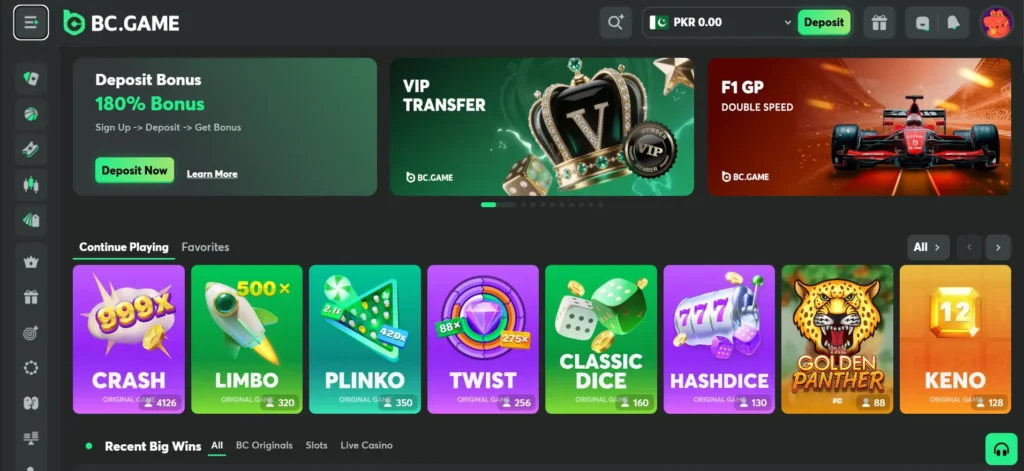This screenshot has height=471, width=1024.
Task: Click the casino cards icon in sidebar
Action: coord(31,79)
